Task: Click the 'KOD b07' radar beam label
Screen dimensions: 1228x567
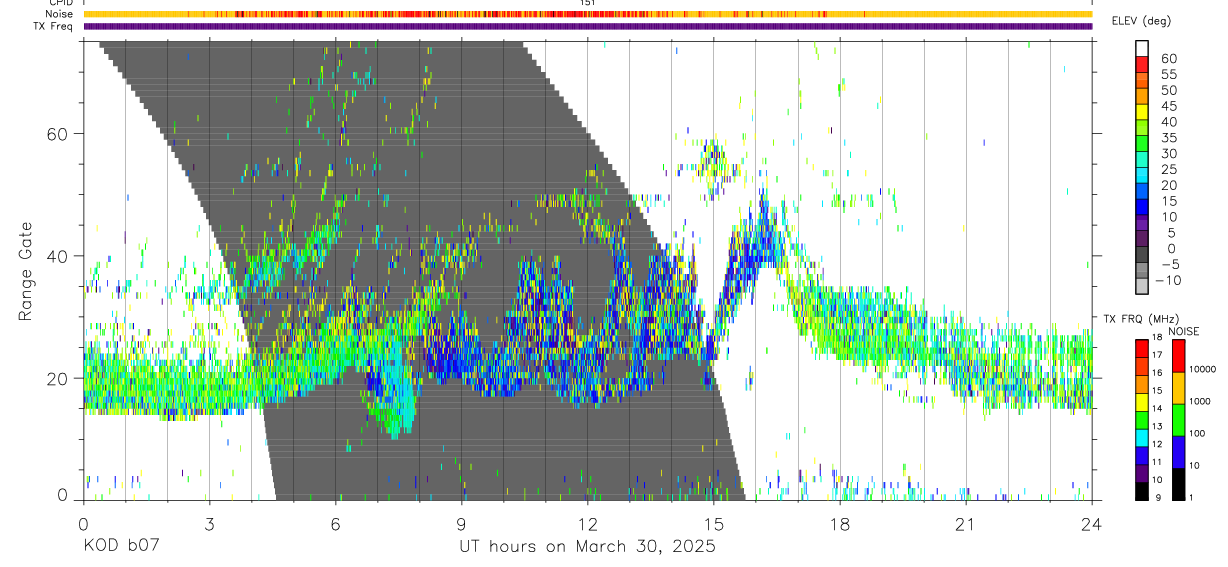Action: click(120, 547)
